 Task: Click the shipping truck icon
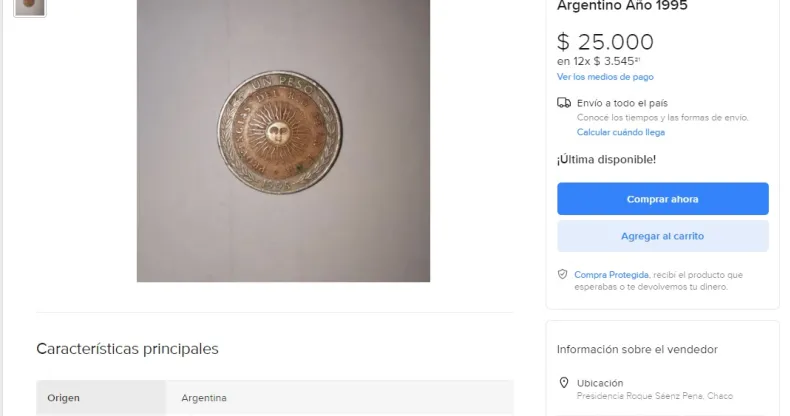click(x=564, y=103)
